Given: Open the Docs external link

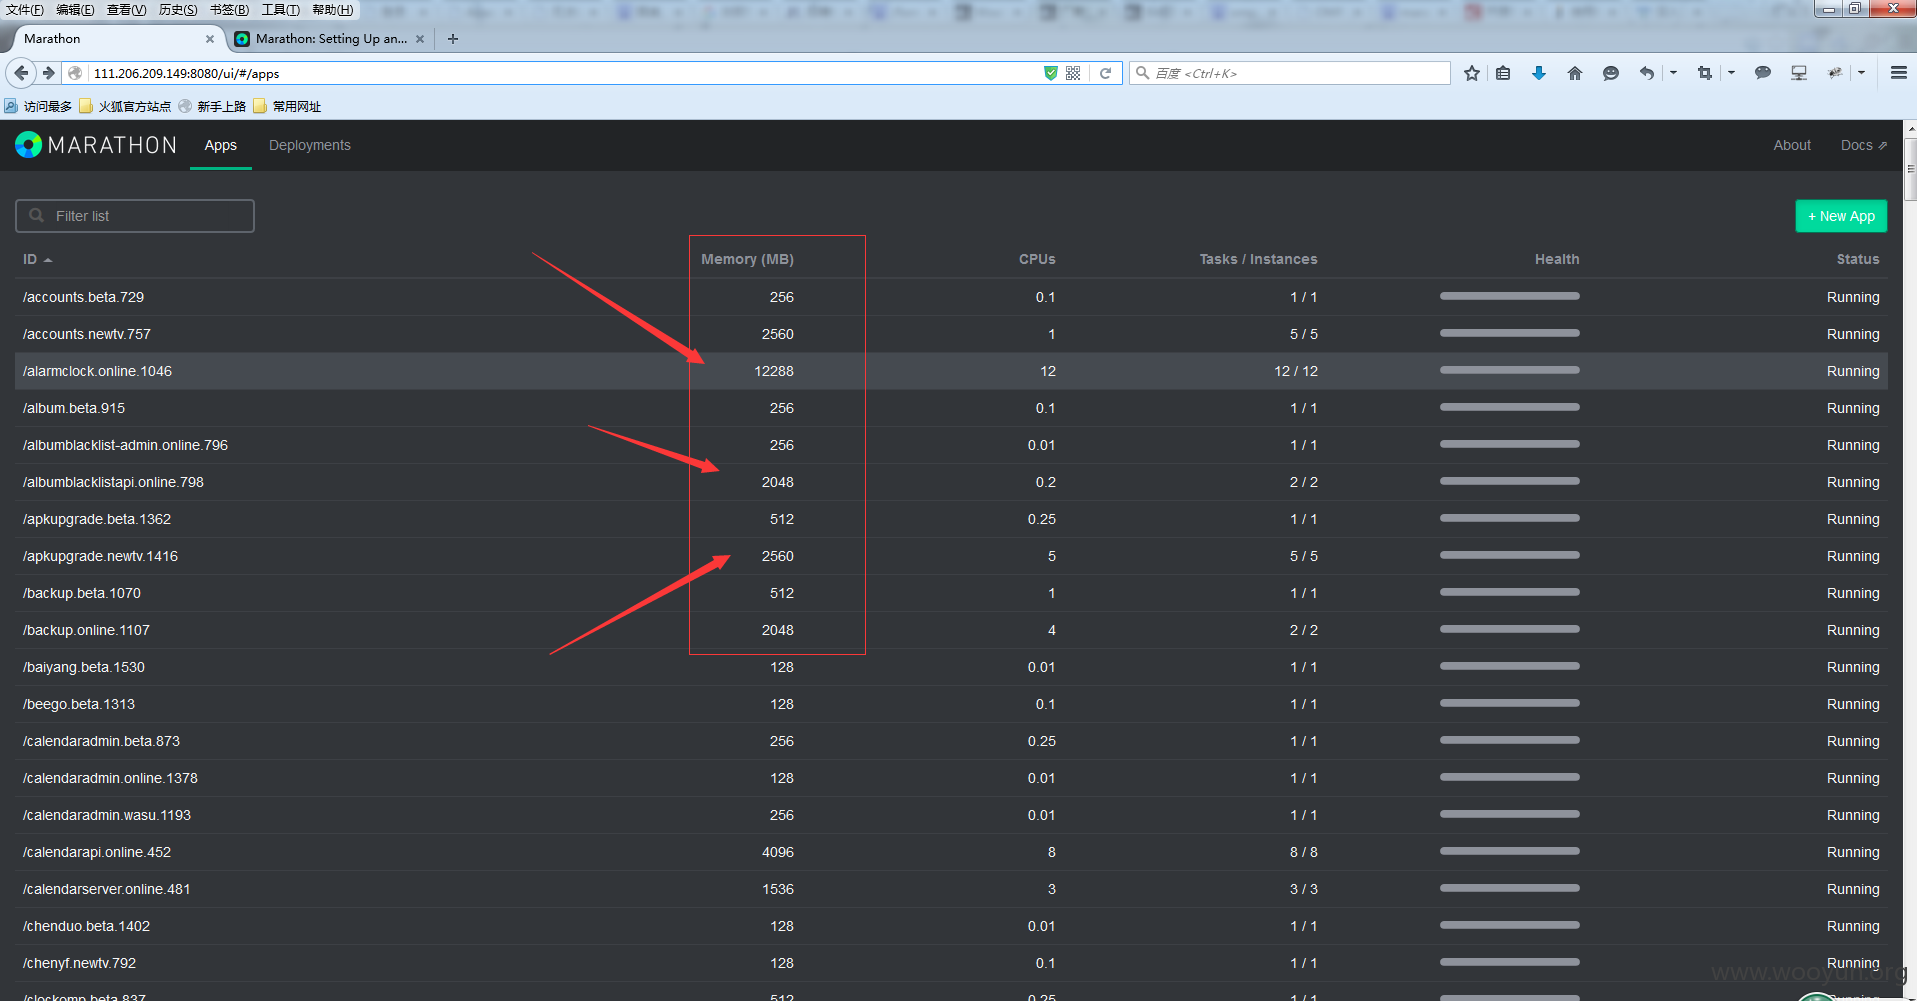Looking at the screenshot, I should tap(1864, 145).
